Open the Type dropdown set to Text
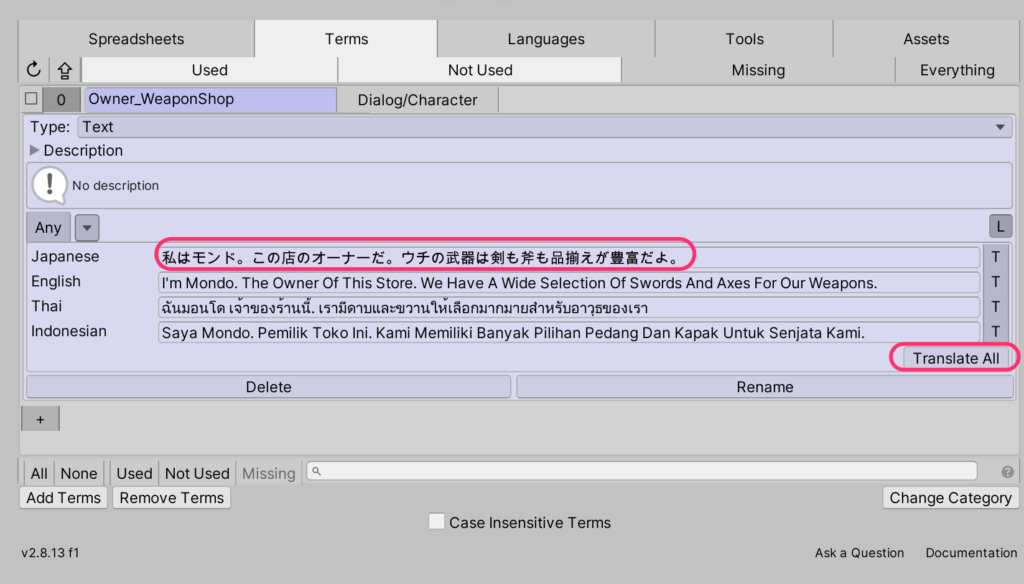 (544, 127)
